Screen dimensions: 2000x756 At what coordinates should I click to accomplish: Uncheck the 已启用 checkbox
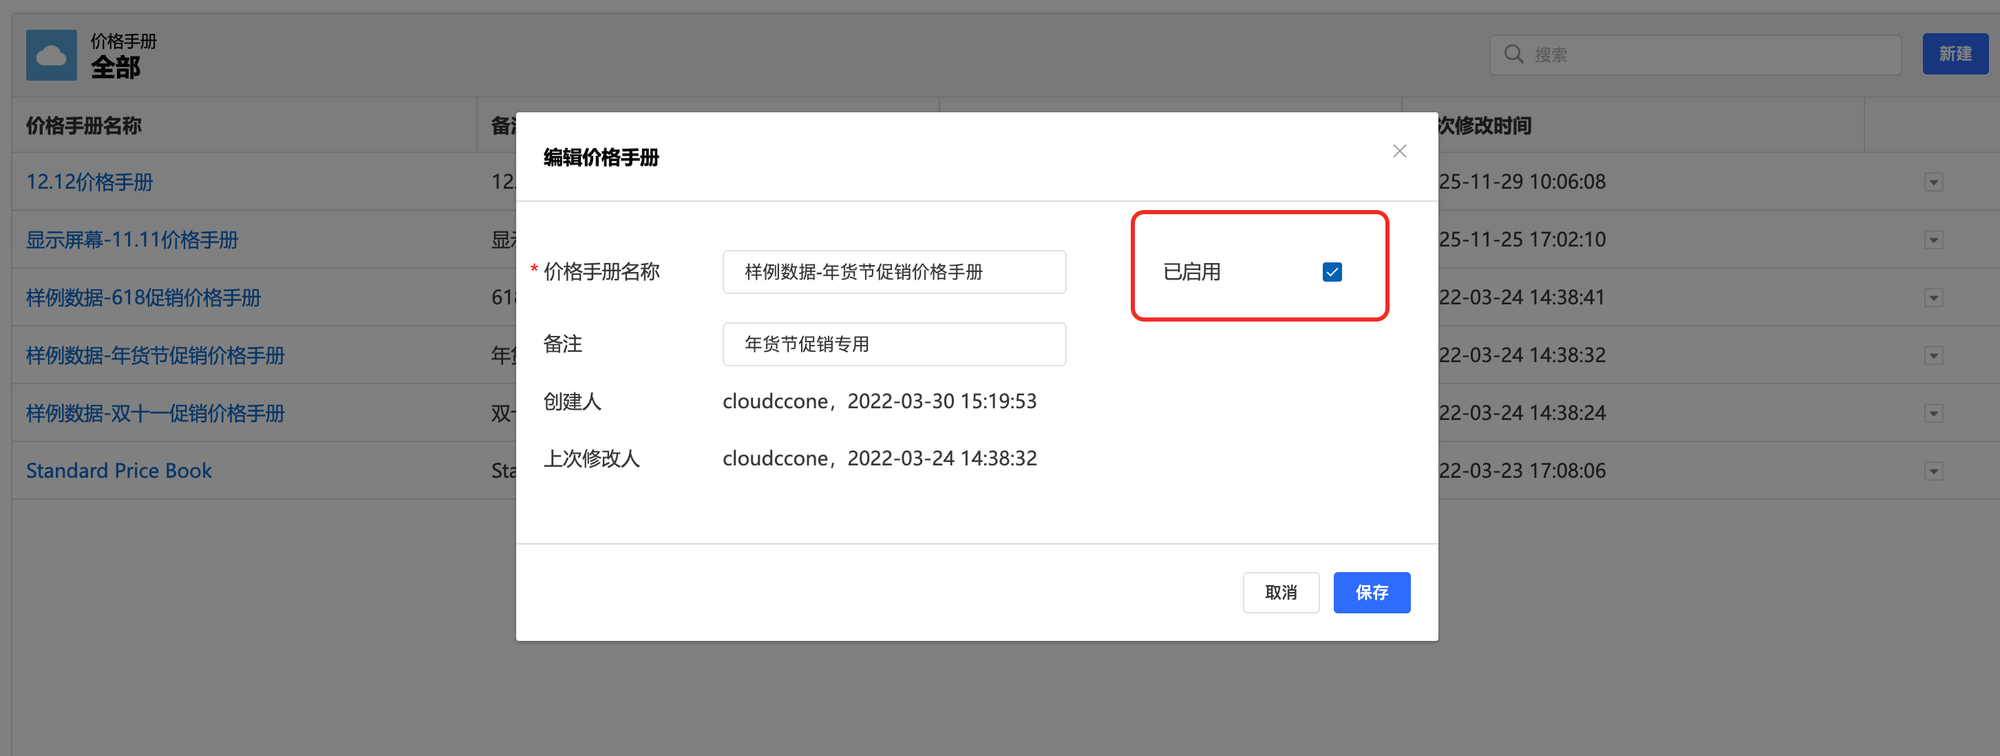pos(1331,272)
